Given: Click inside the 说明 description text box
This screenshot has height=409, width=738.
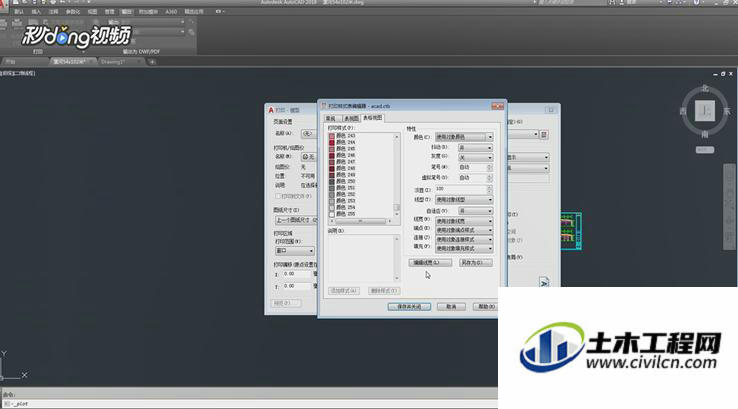Looking at the screenshot, I should click(360, 258).
